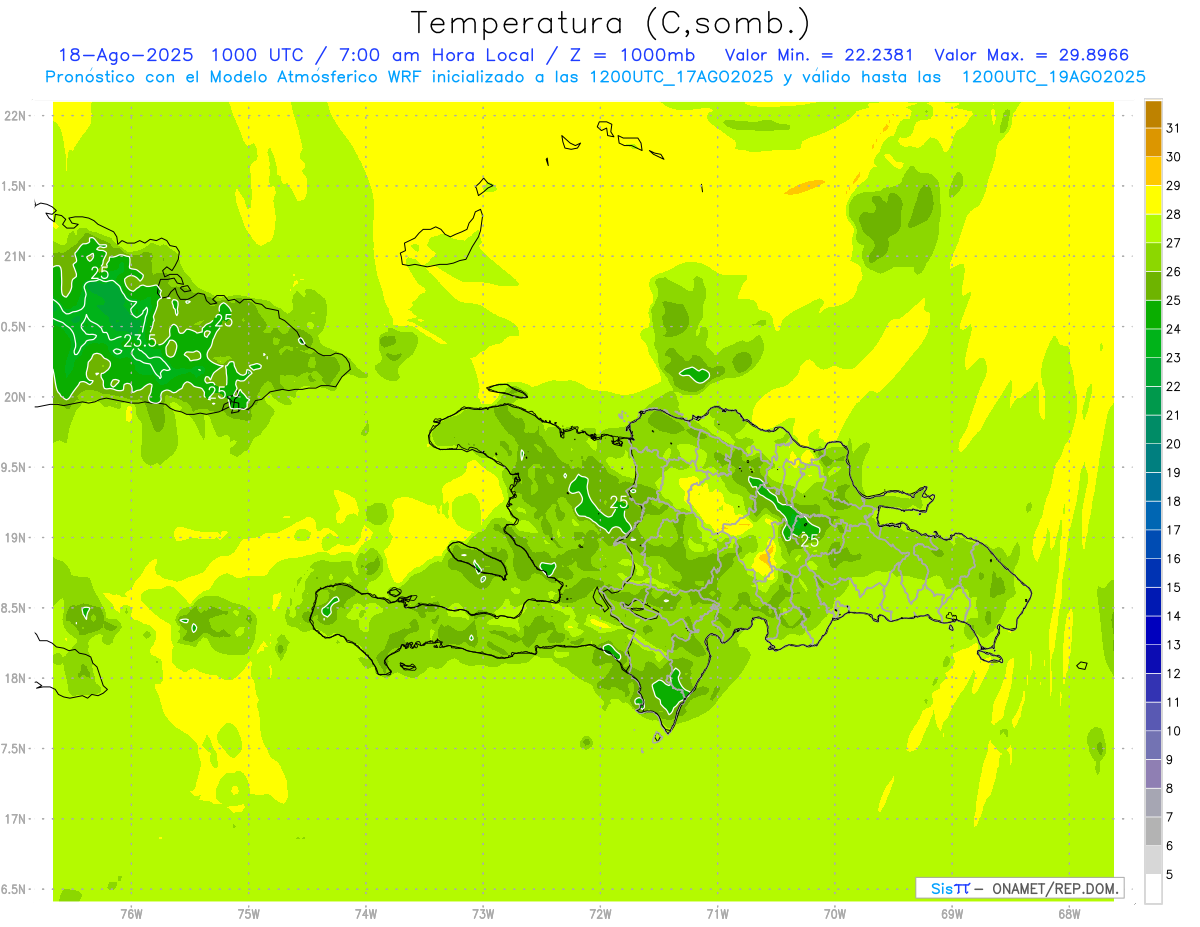Click the '19N' latitude axis label

tap(15, 538)
